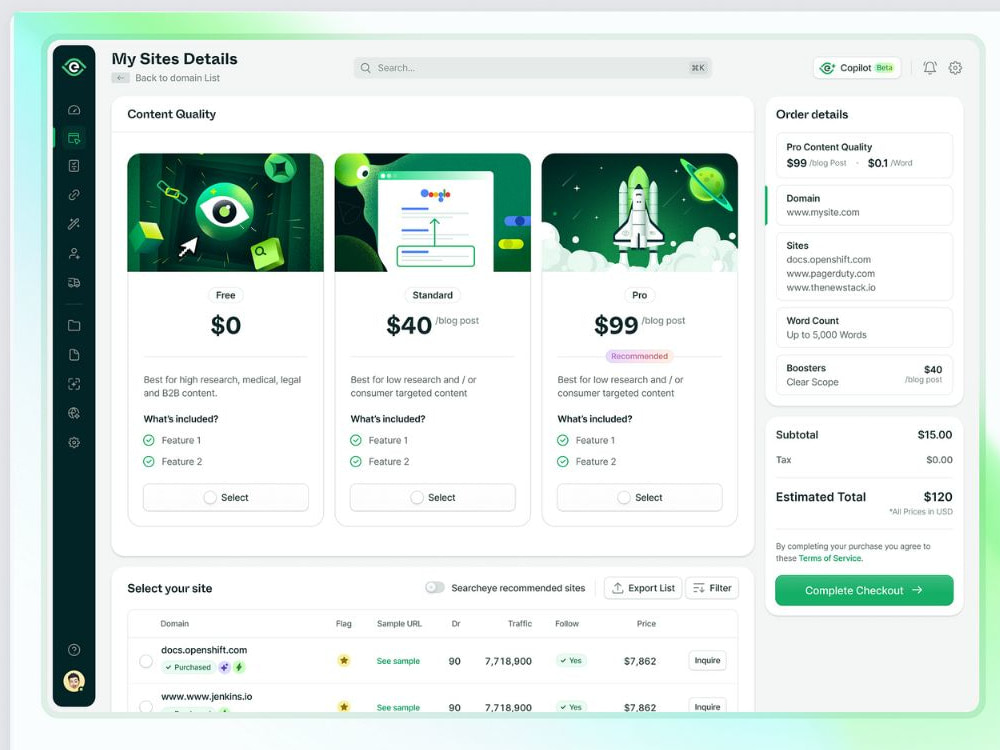Click the Recommended badge on Pro plan
1000x750 pixels.
640,356
